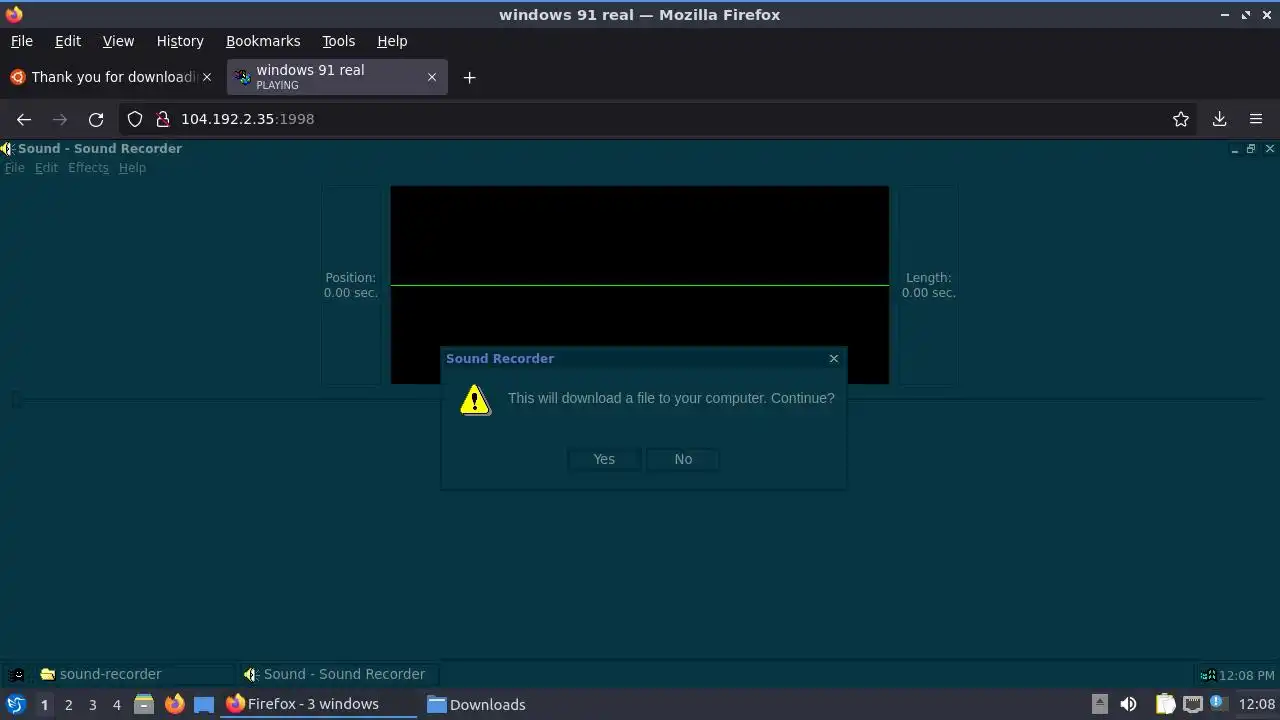Click the emulated clock 12:08 PM
Image resolution: width=1280 pixels, height=720 pixels.
tap(1246, 675)
